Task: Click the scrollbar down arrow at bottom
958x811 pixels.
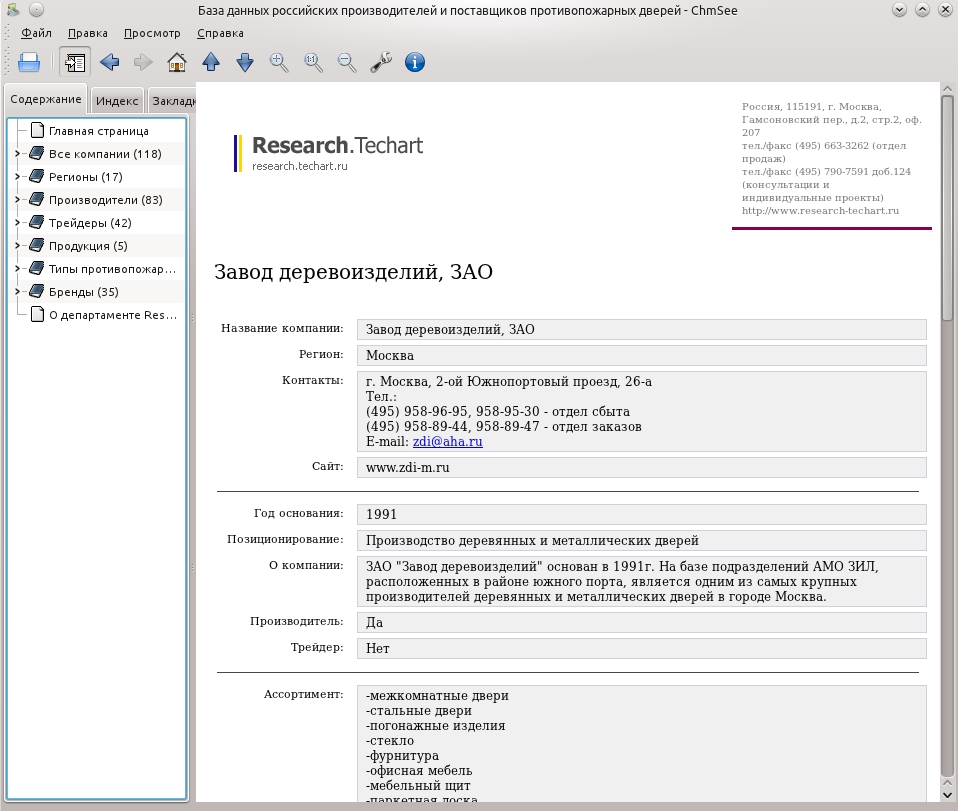Action: (x=947, y=795)
